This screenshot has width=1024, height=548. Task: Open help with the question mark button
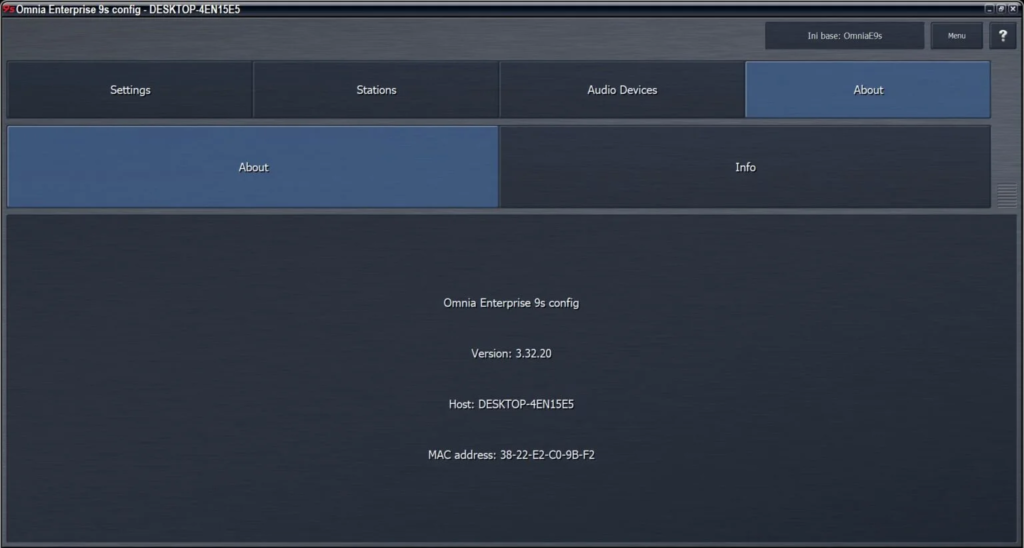(x=1002, y=36)
